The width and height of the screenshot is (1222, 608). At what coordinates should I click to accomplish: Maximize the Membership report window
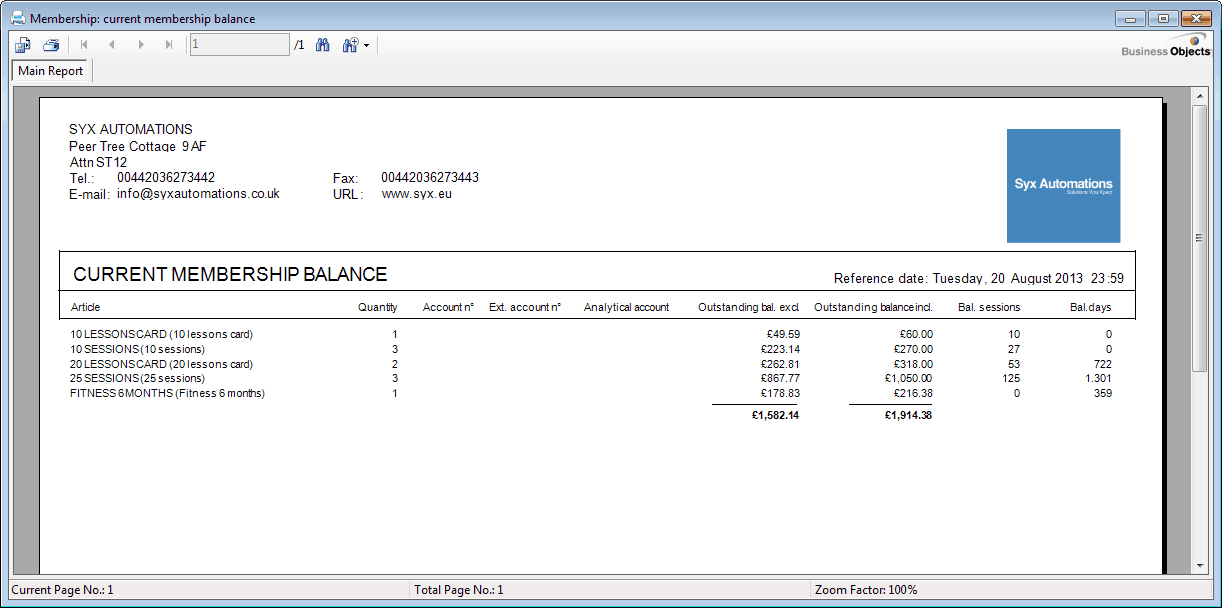click(1163, 18)
